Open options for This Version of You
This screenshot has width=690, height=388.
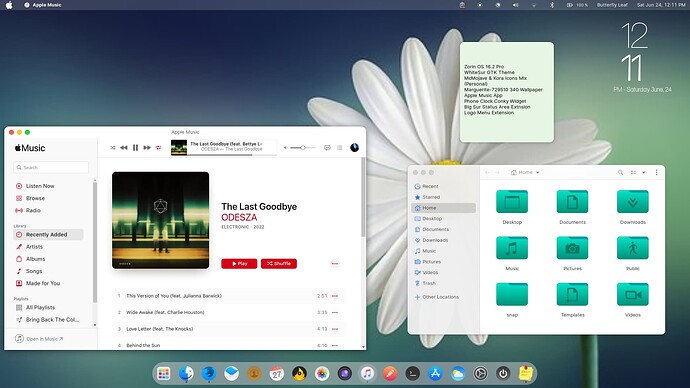pos(335,296)
